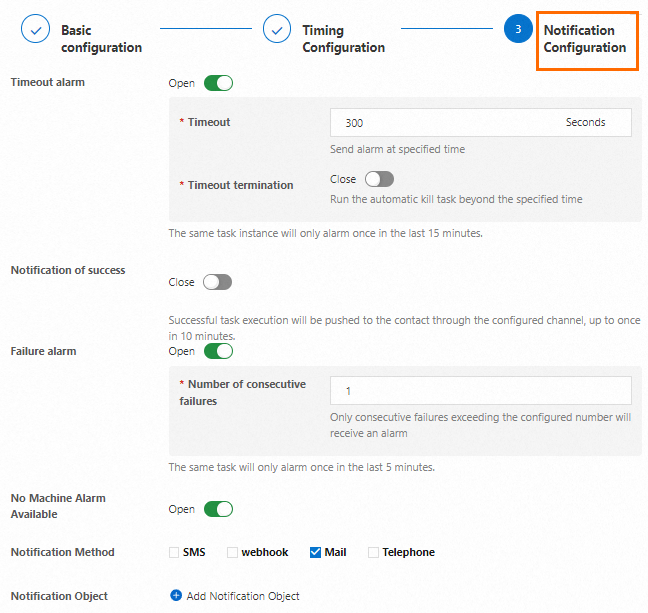Click Add Notification Object link

(x=243, y=596)
